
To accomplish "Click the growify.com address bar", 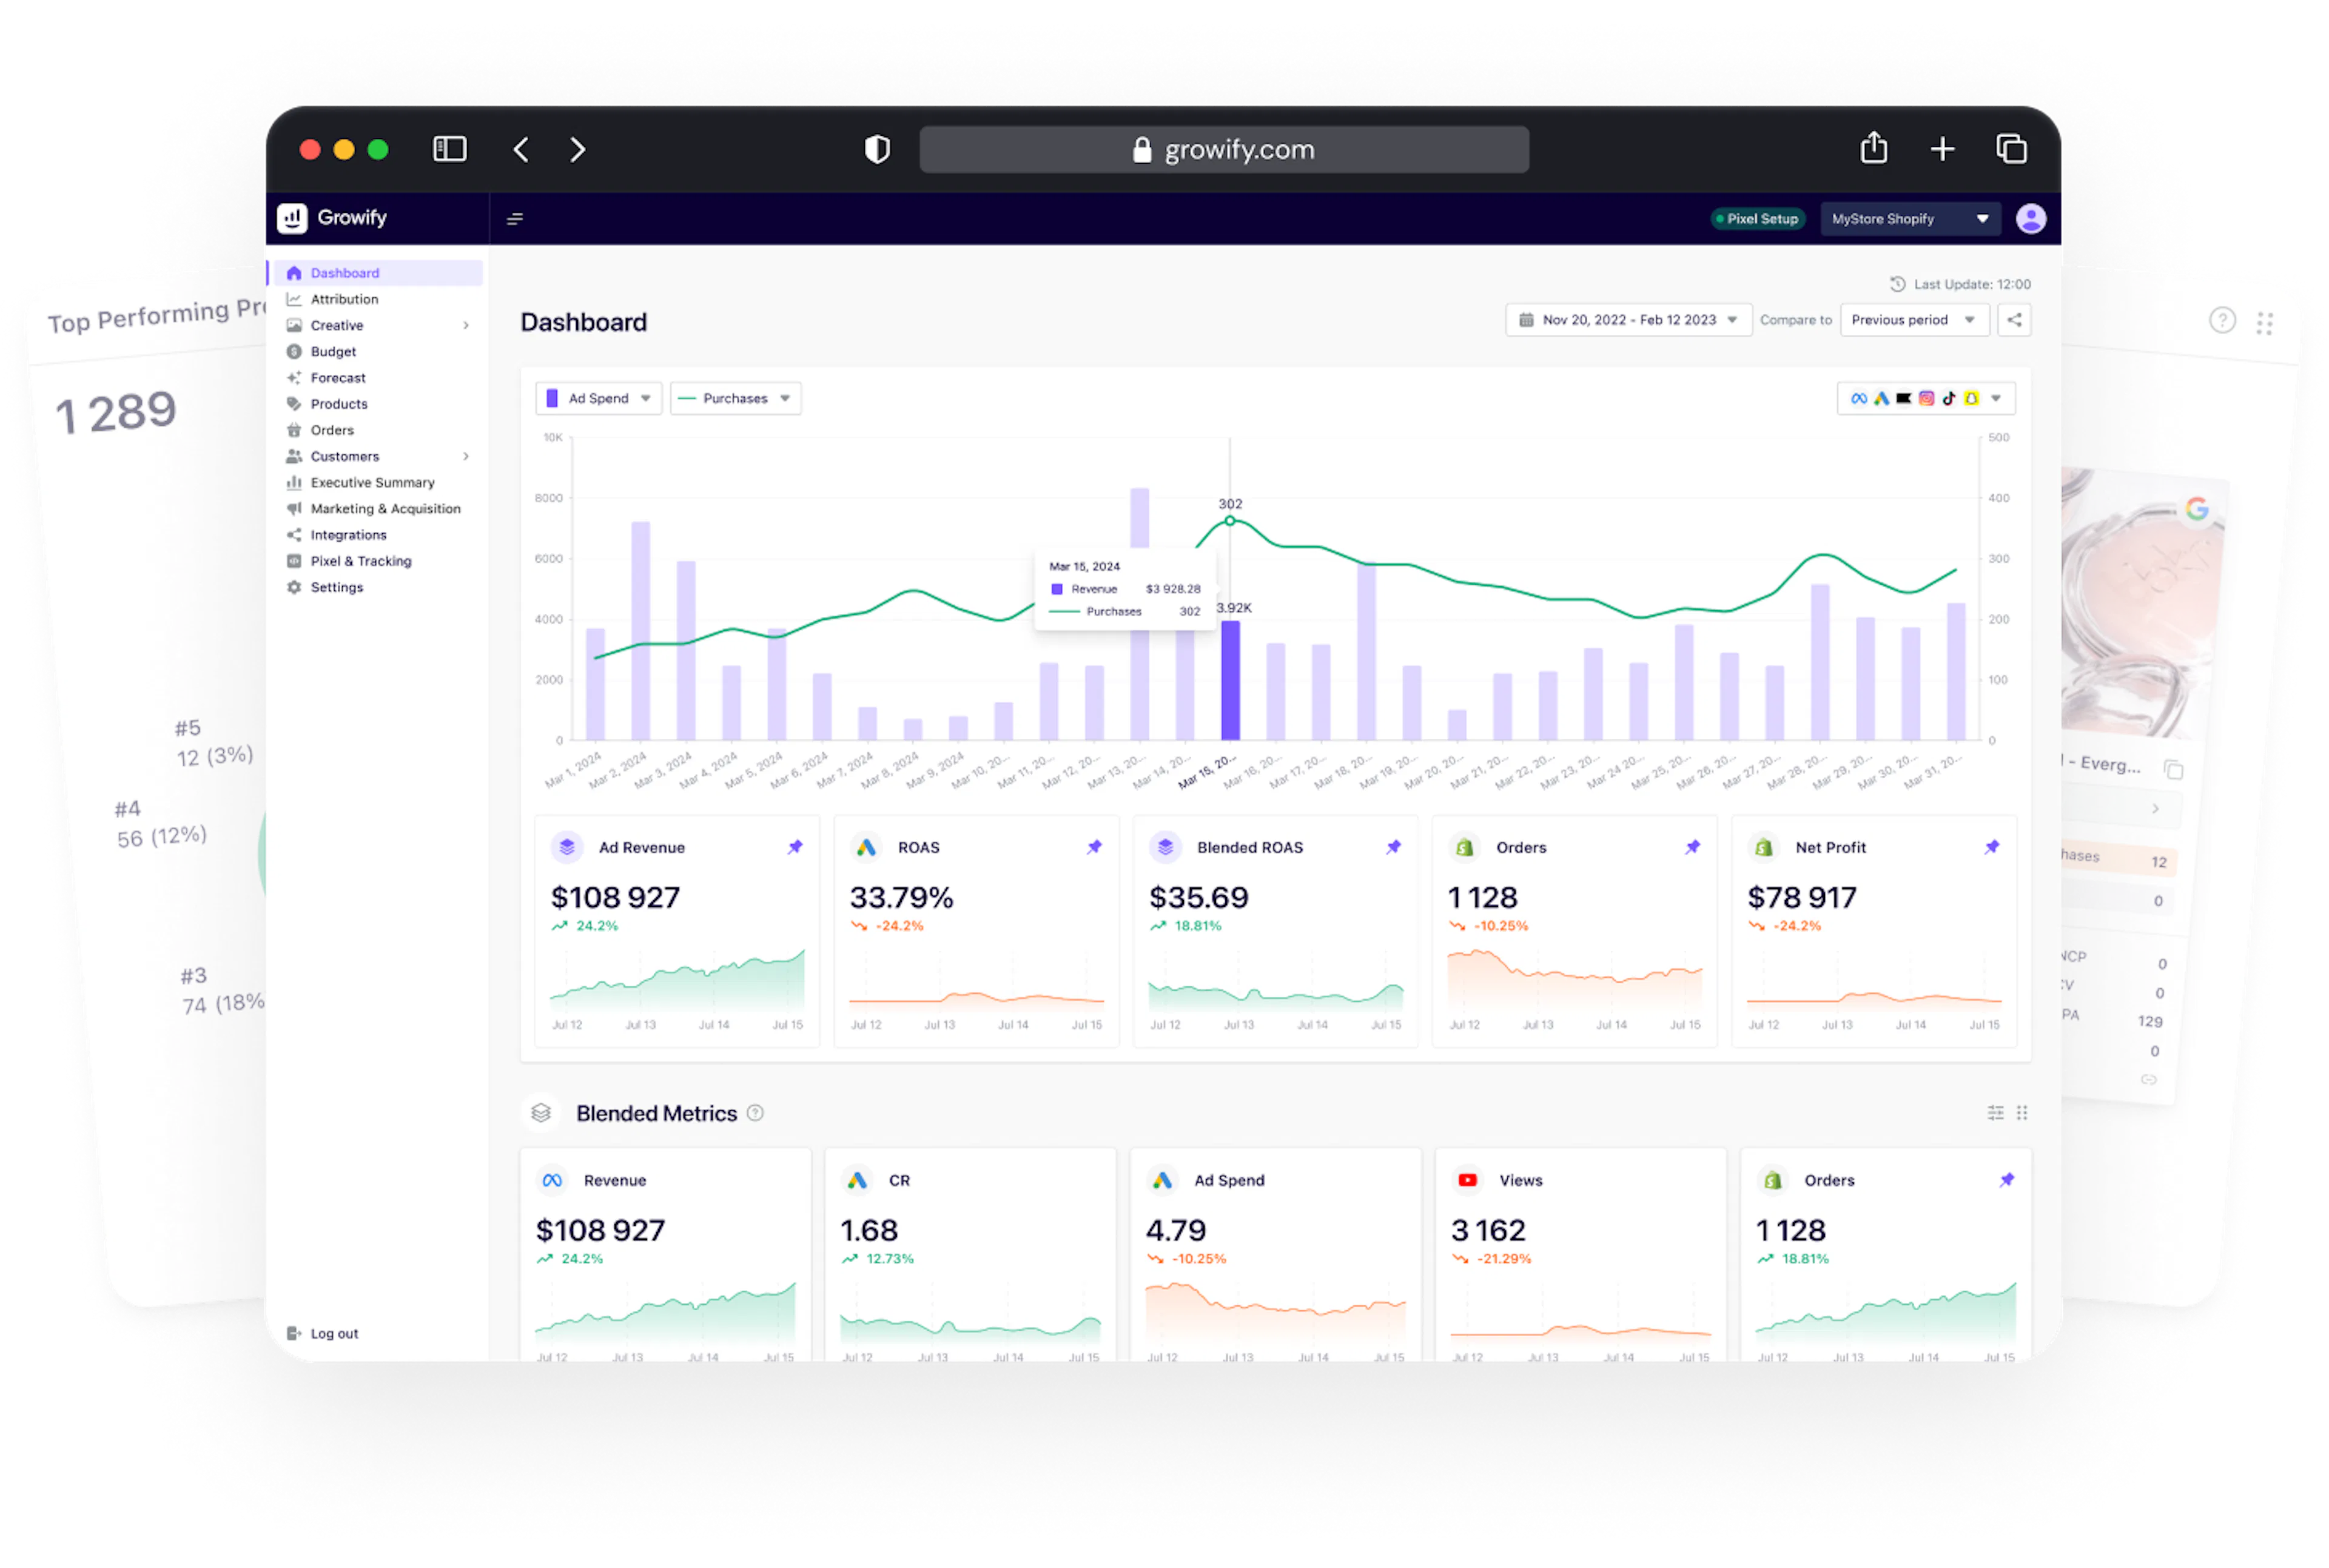I will [1224, 150].
